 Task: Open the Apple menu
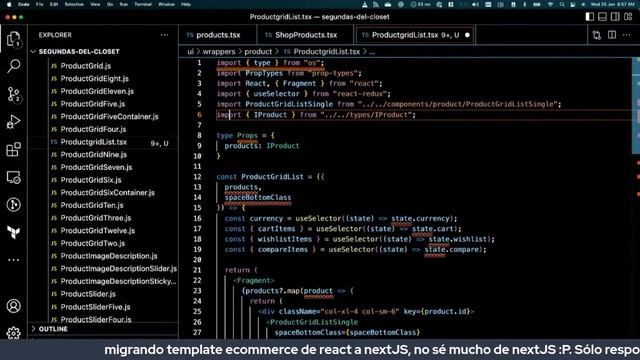[9, 4]
